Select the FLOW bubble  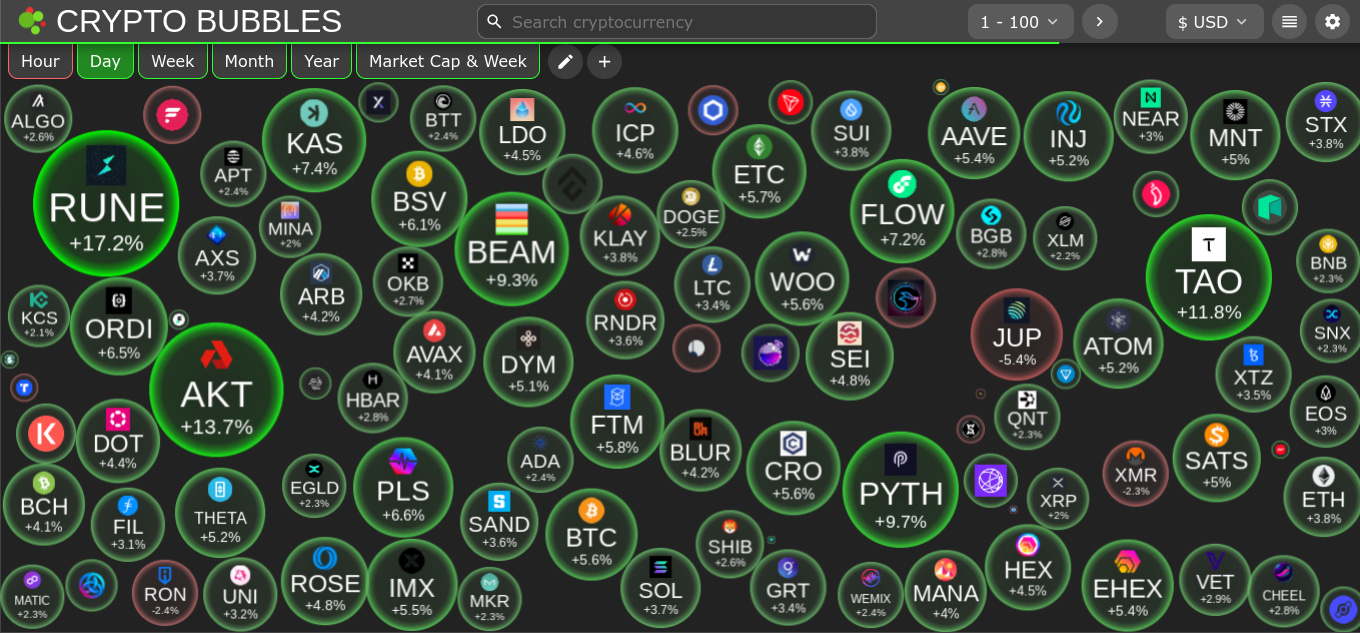(x=902, y=210)
